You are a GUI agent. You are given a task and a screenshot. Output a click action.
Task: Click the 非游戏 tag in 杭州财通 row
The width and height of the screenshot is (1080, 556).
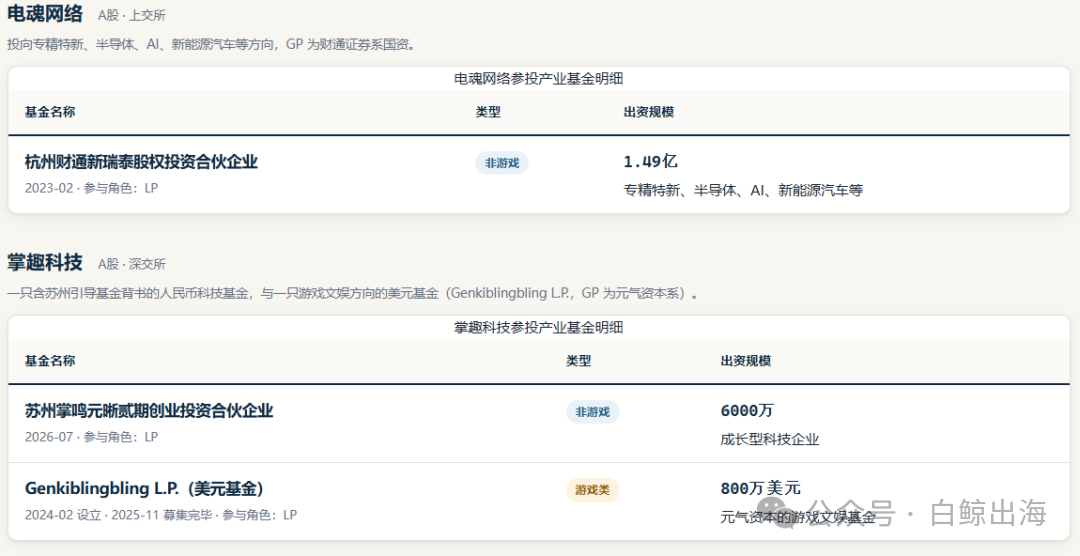501,163
